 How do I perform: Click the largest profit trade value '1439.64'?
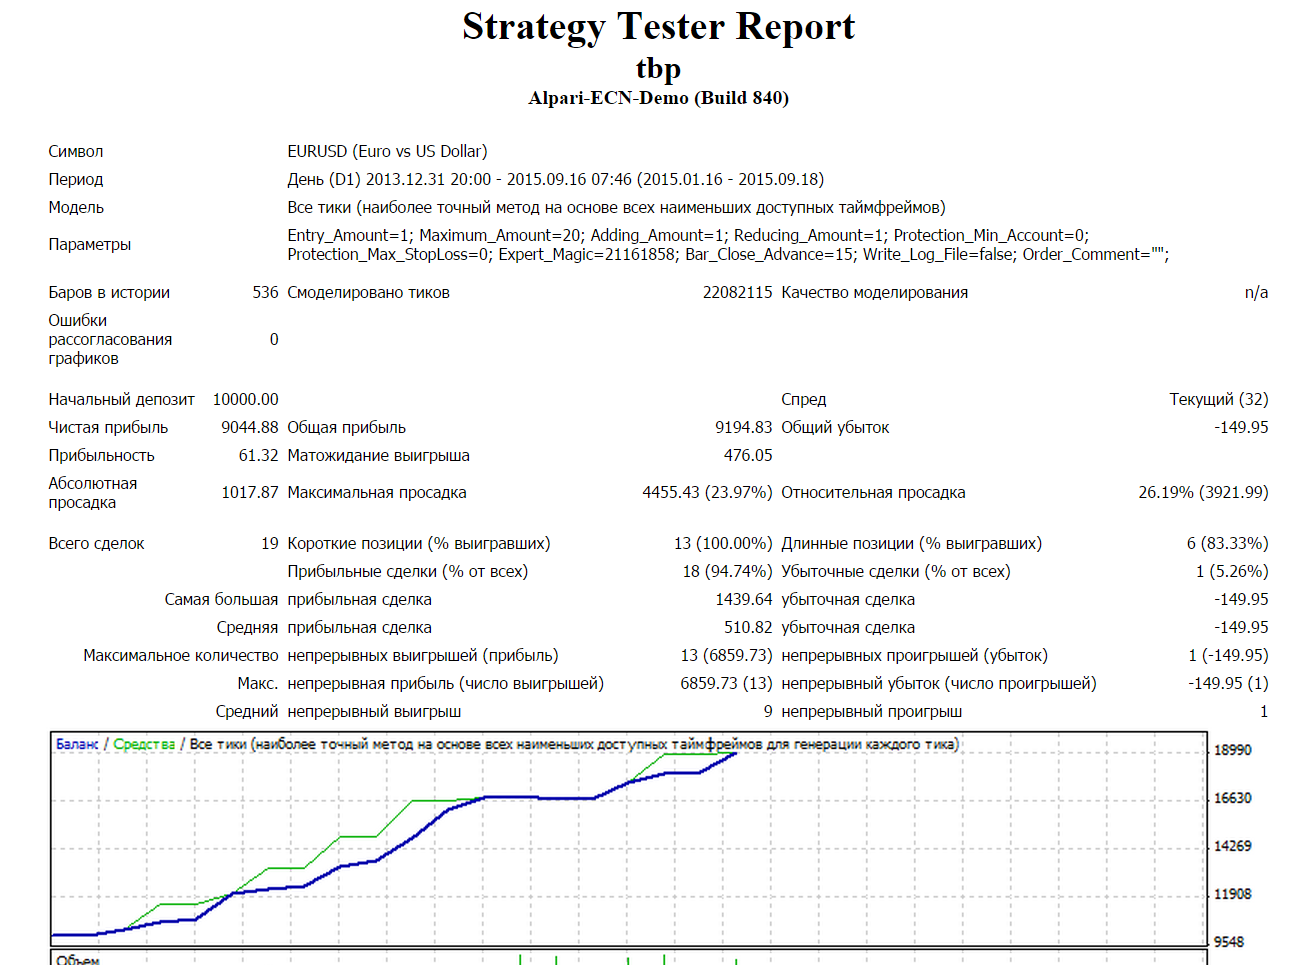click(x=744, y=599)
